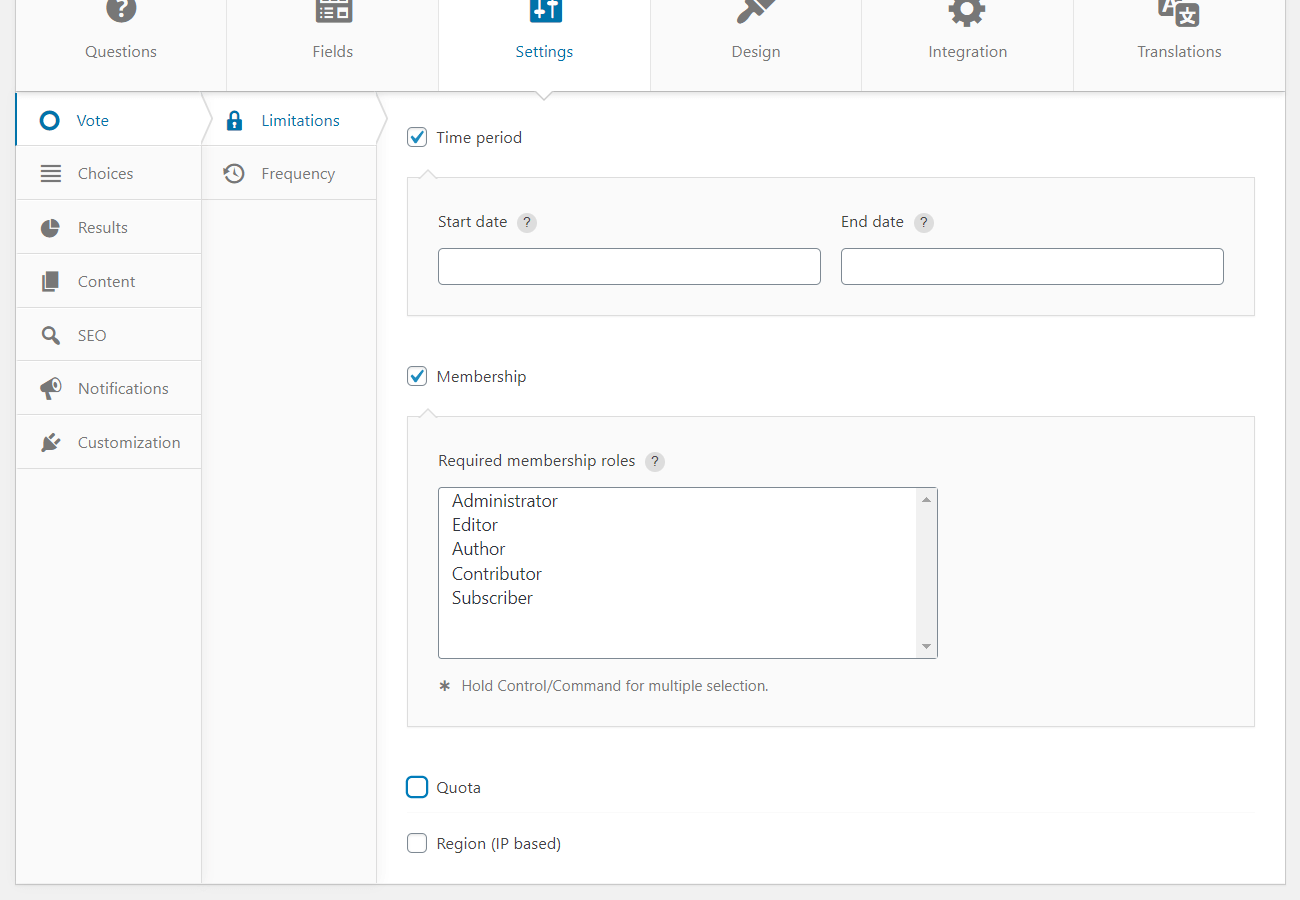The height and width of the screenshot is (900, 1300).
Task: Uncheck the Membership checkbox
Action: pos(417,376)
